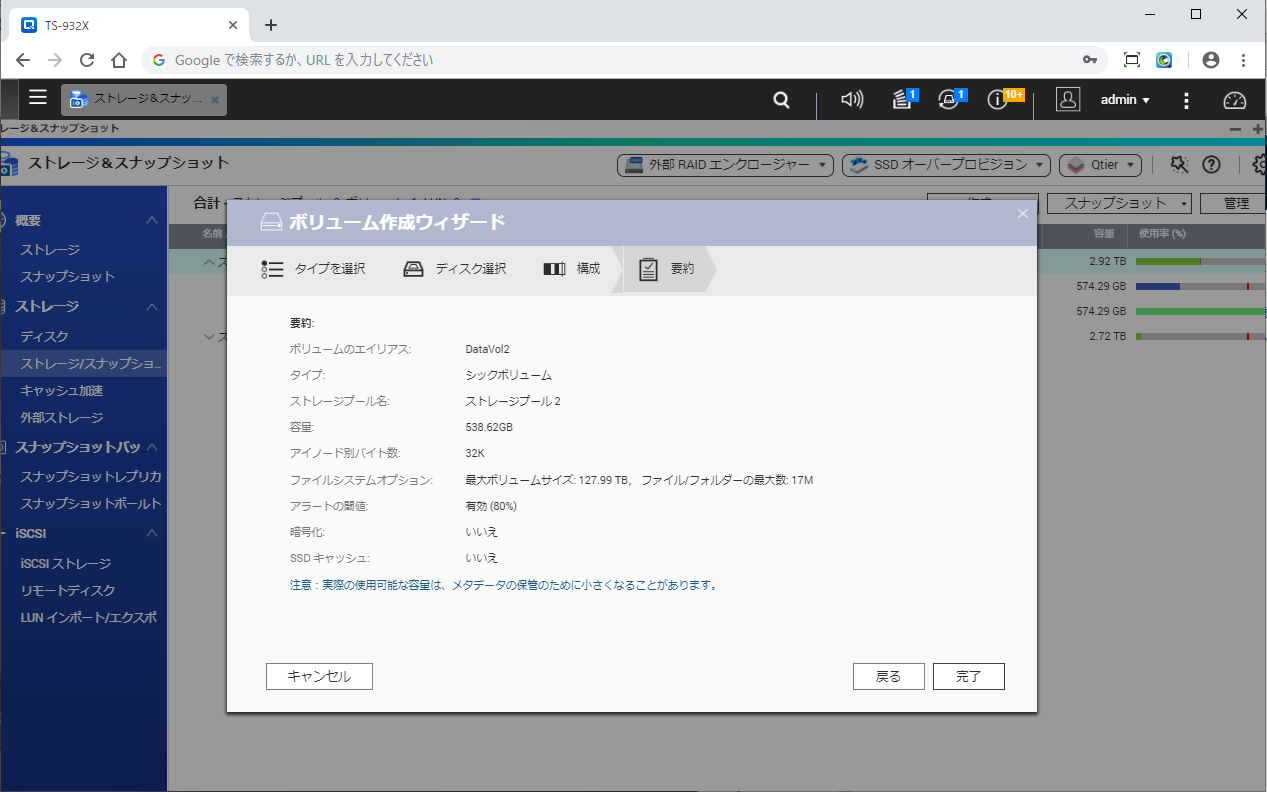
Task: Click the browser address bar
Action: 620,60
